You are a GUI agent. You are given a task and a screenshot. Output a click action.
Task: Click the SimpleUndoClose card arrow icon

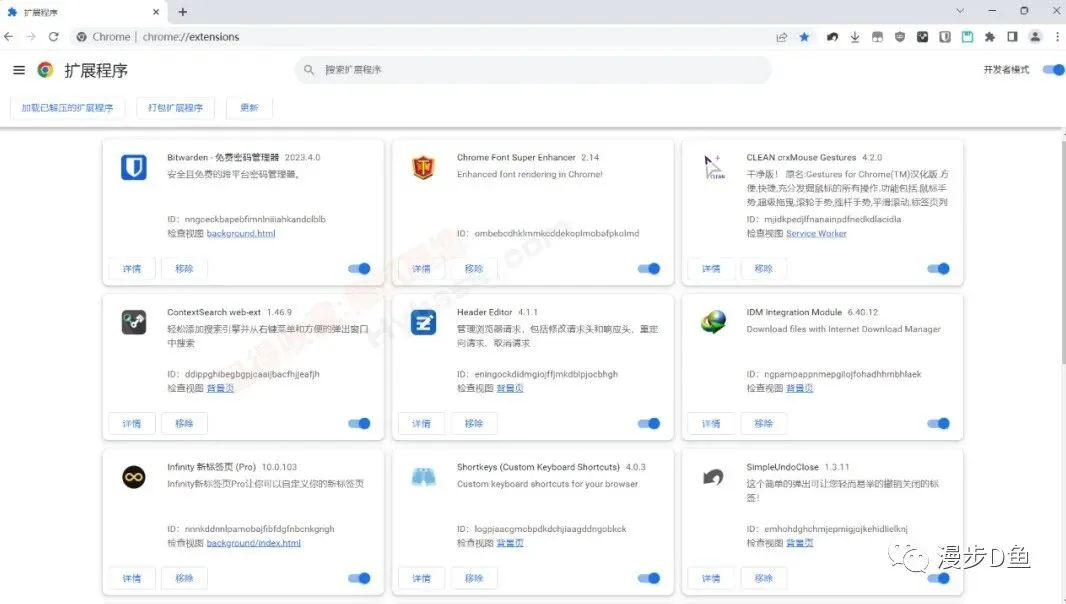point(713,477)
